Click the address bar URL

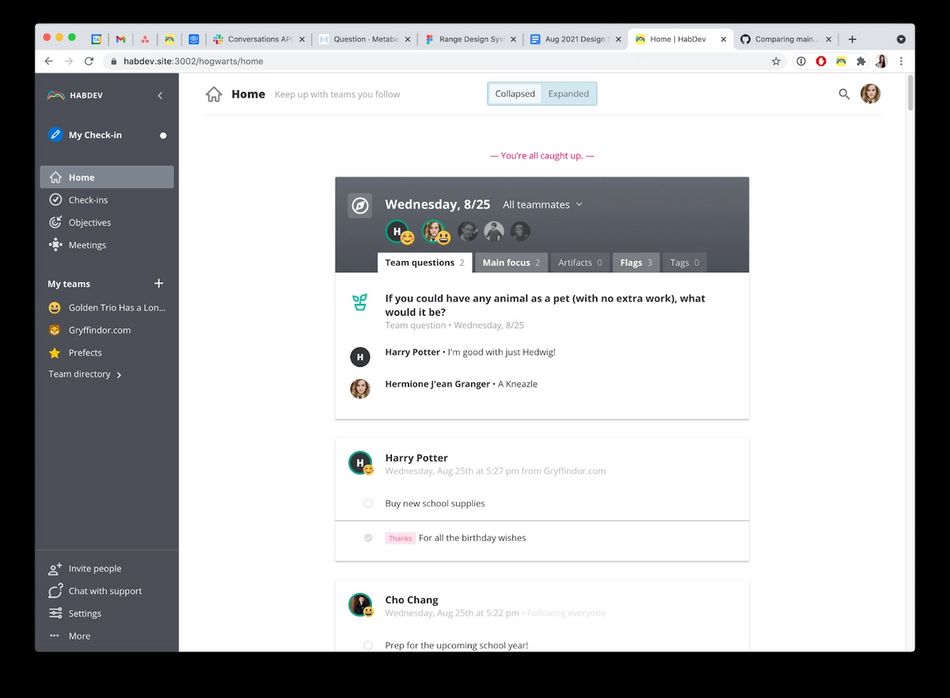click(x=193, y=61)
